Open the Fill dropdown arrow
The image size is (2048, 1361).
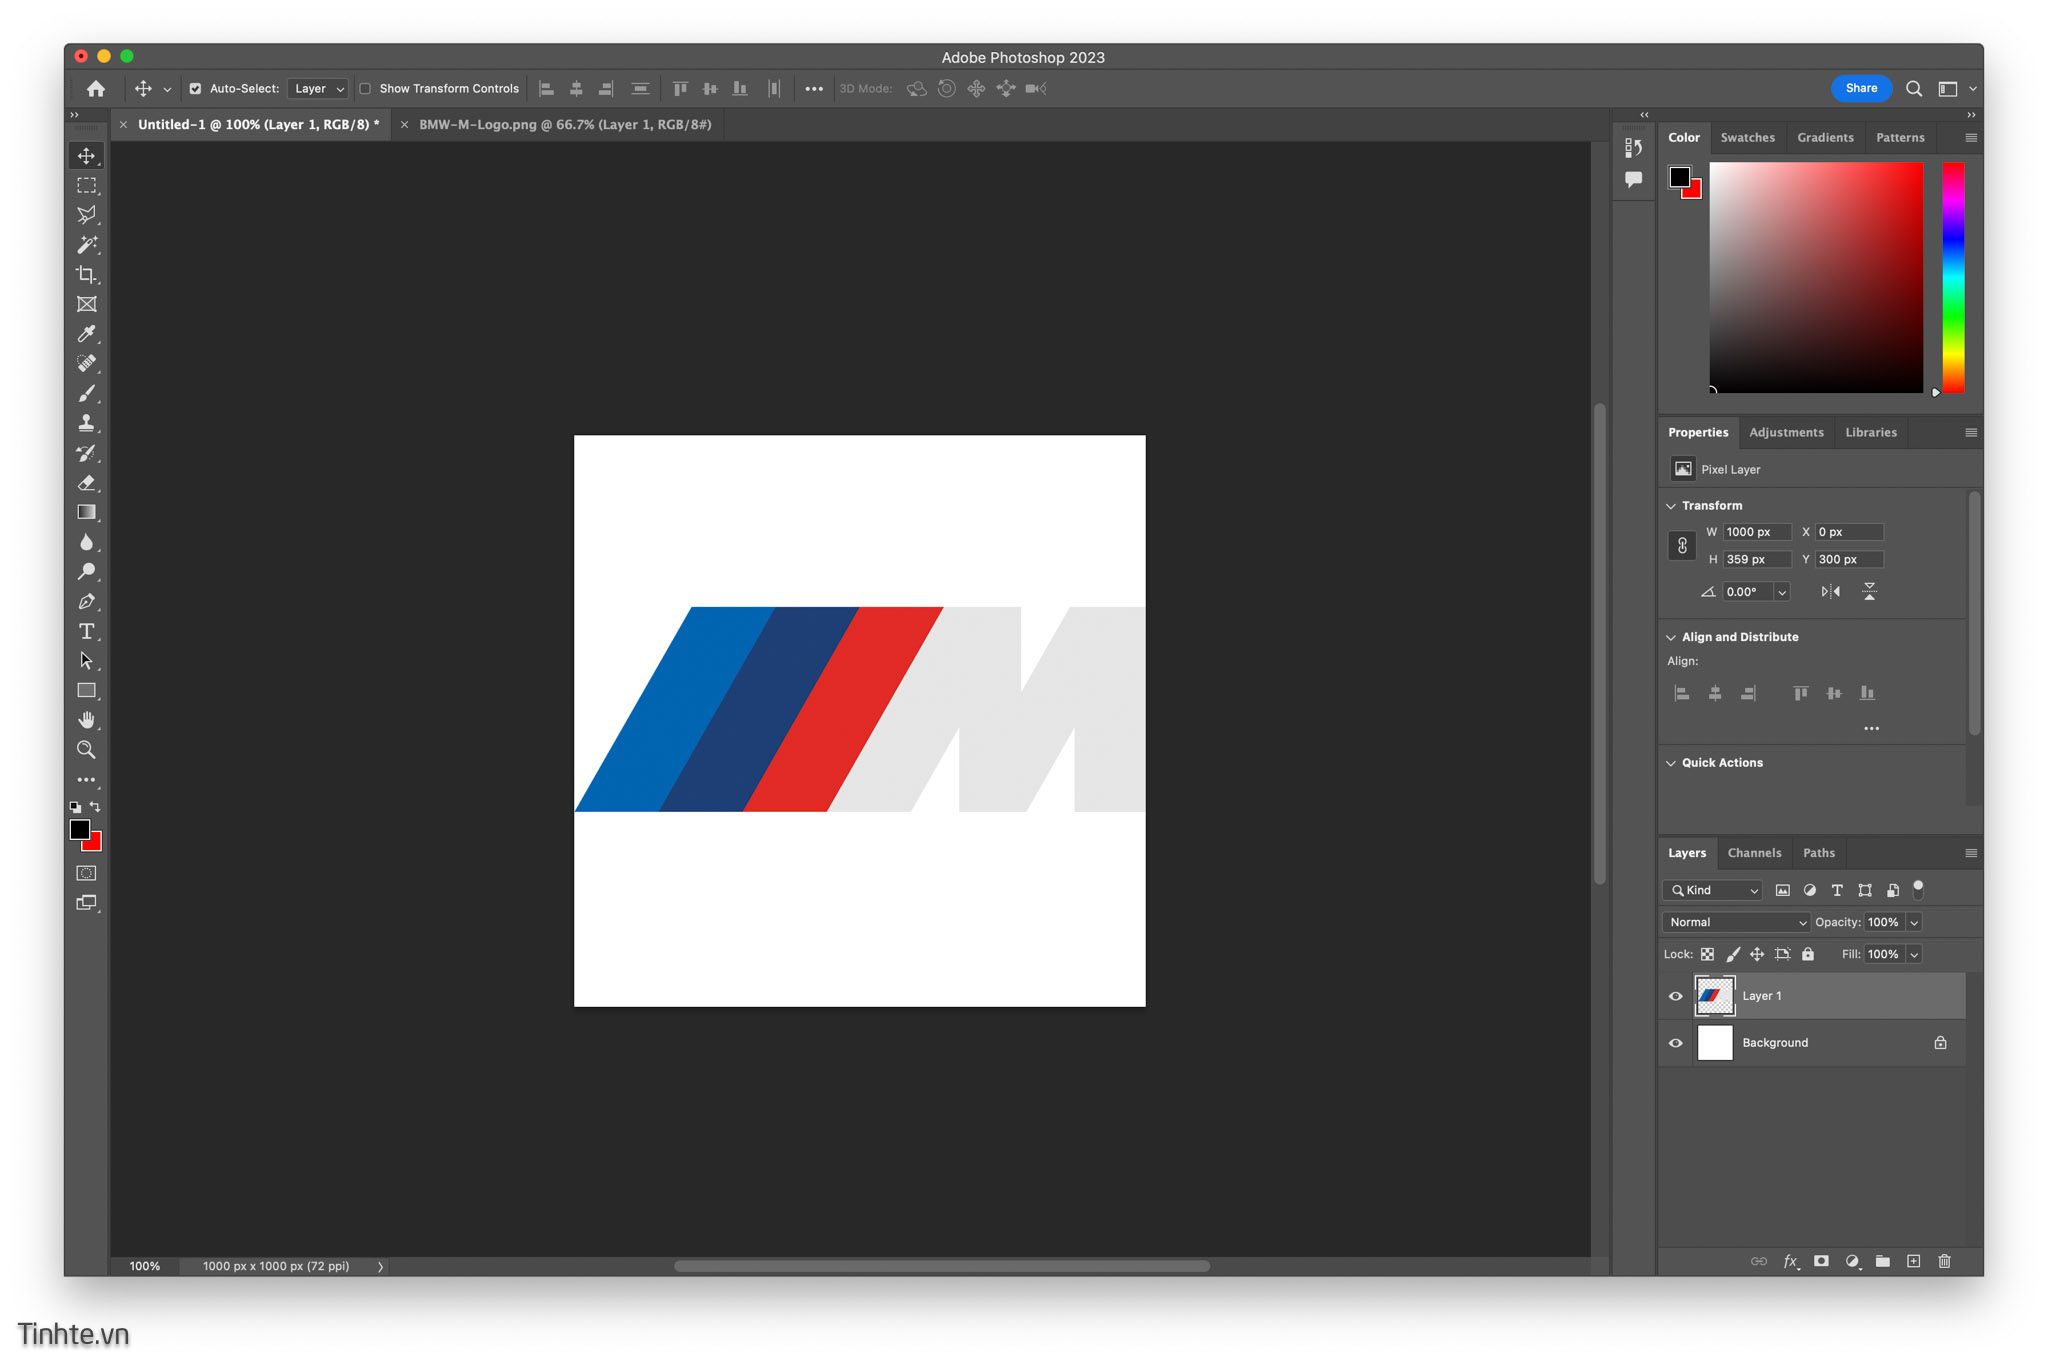(1914, 954)
